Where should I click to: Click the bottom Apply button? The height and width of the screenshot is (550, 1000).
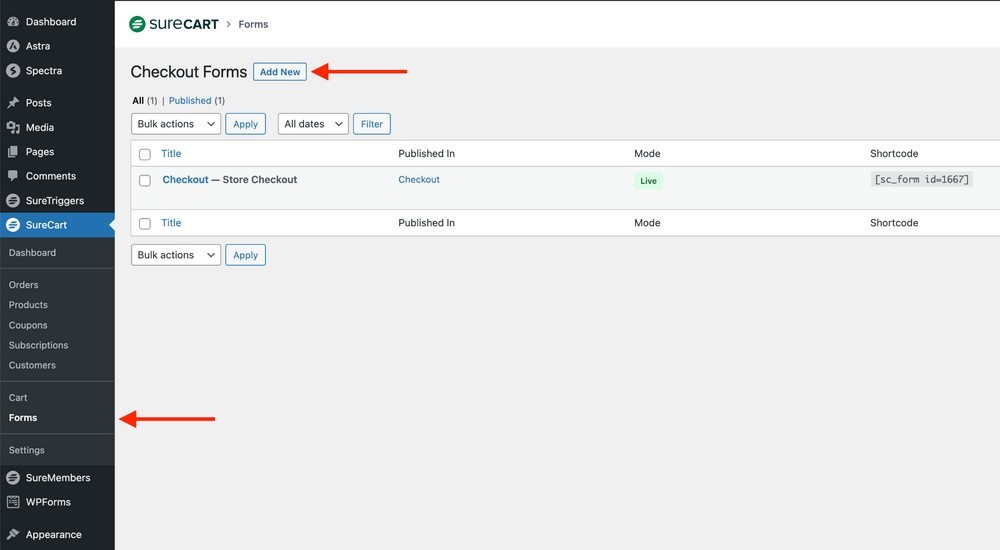tap(246, 255)
